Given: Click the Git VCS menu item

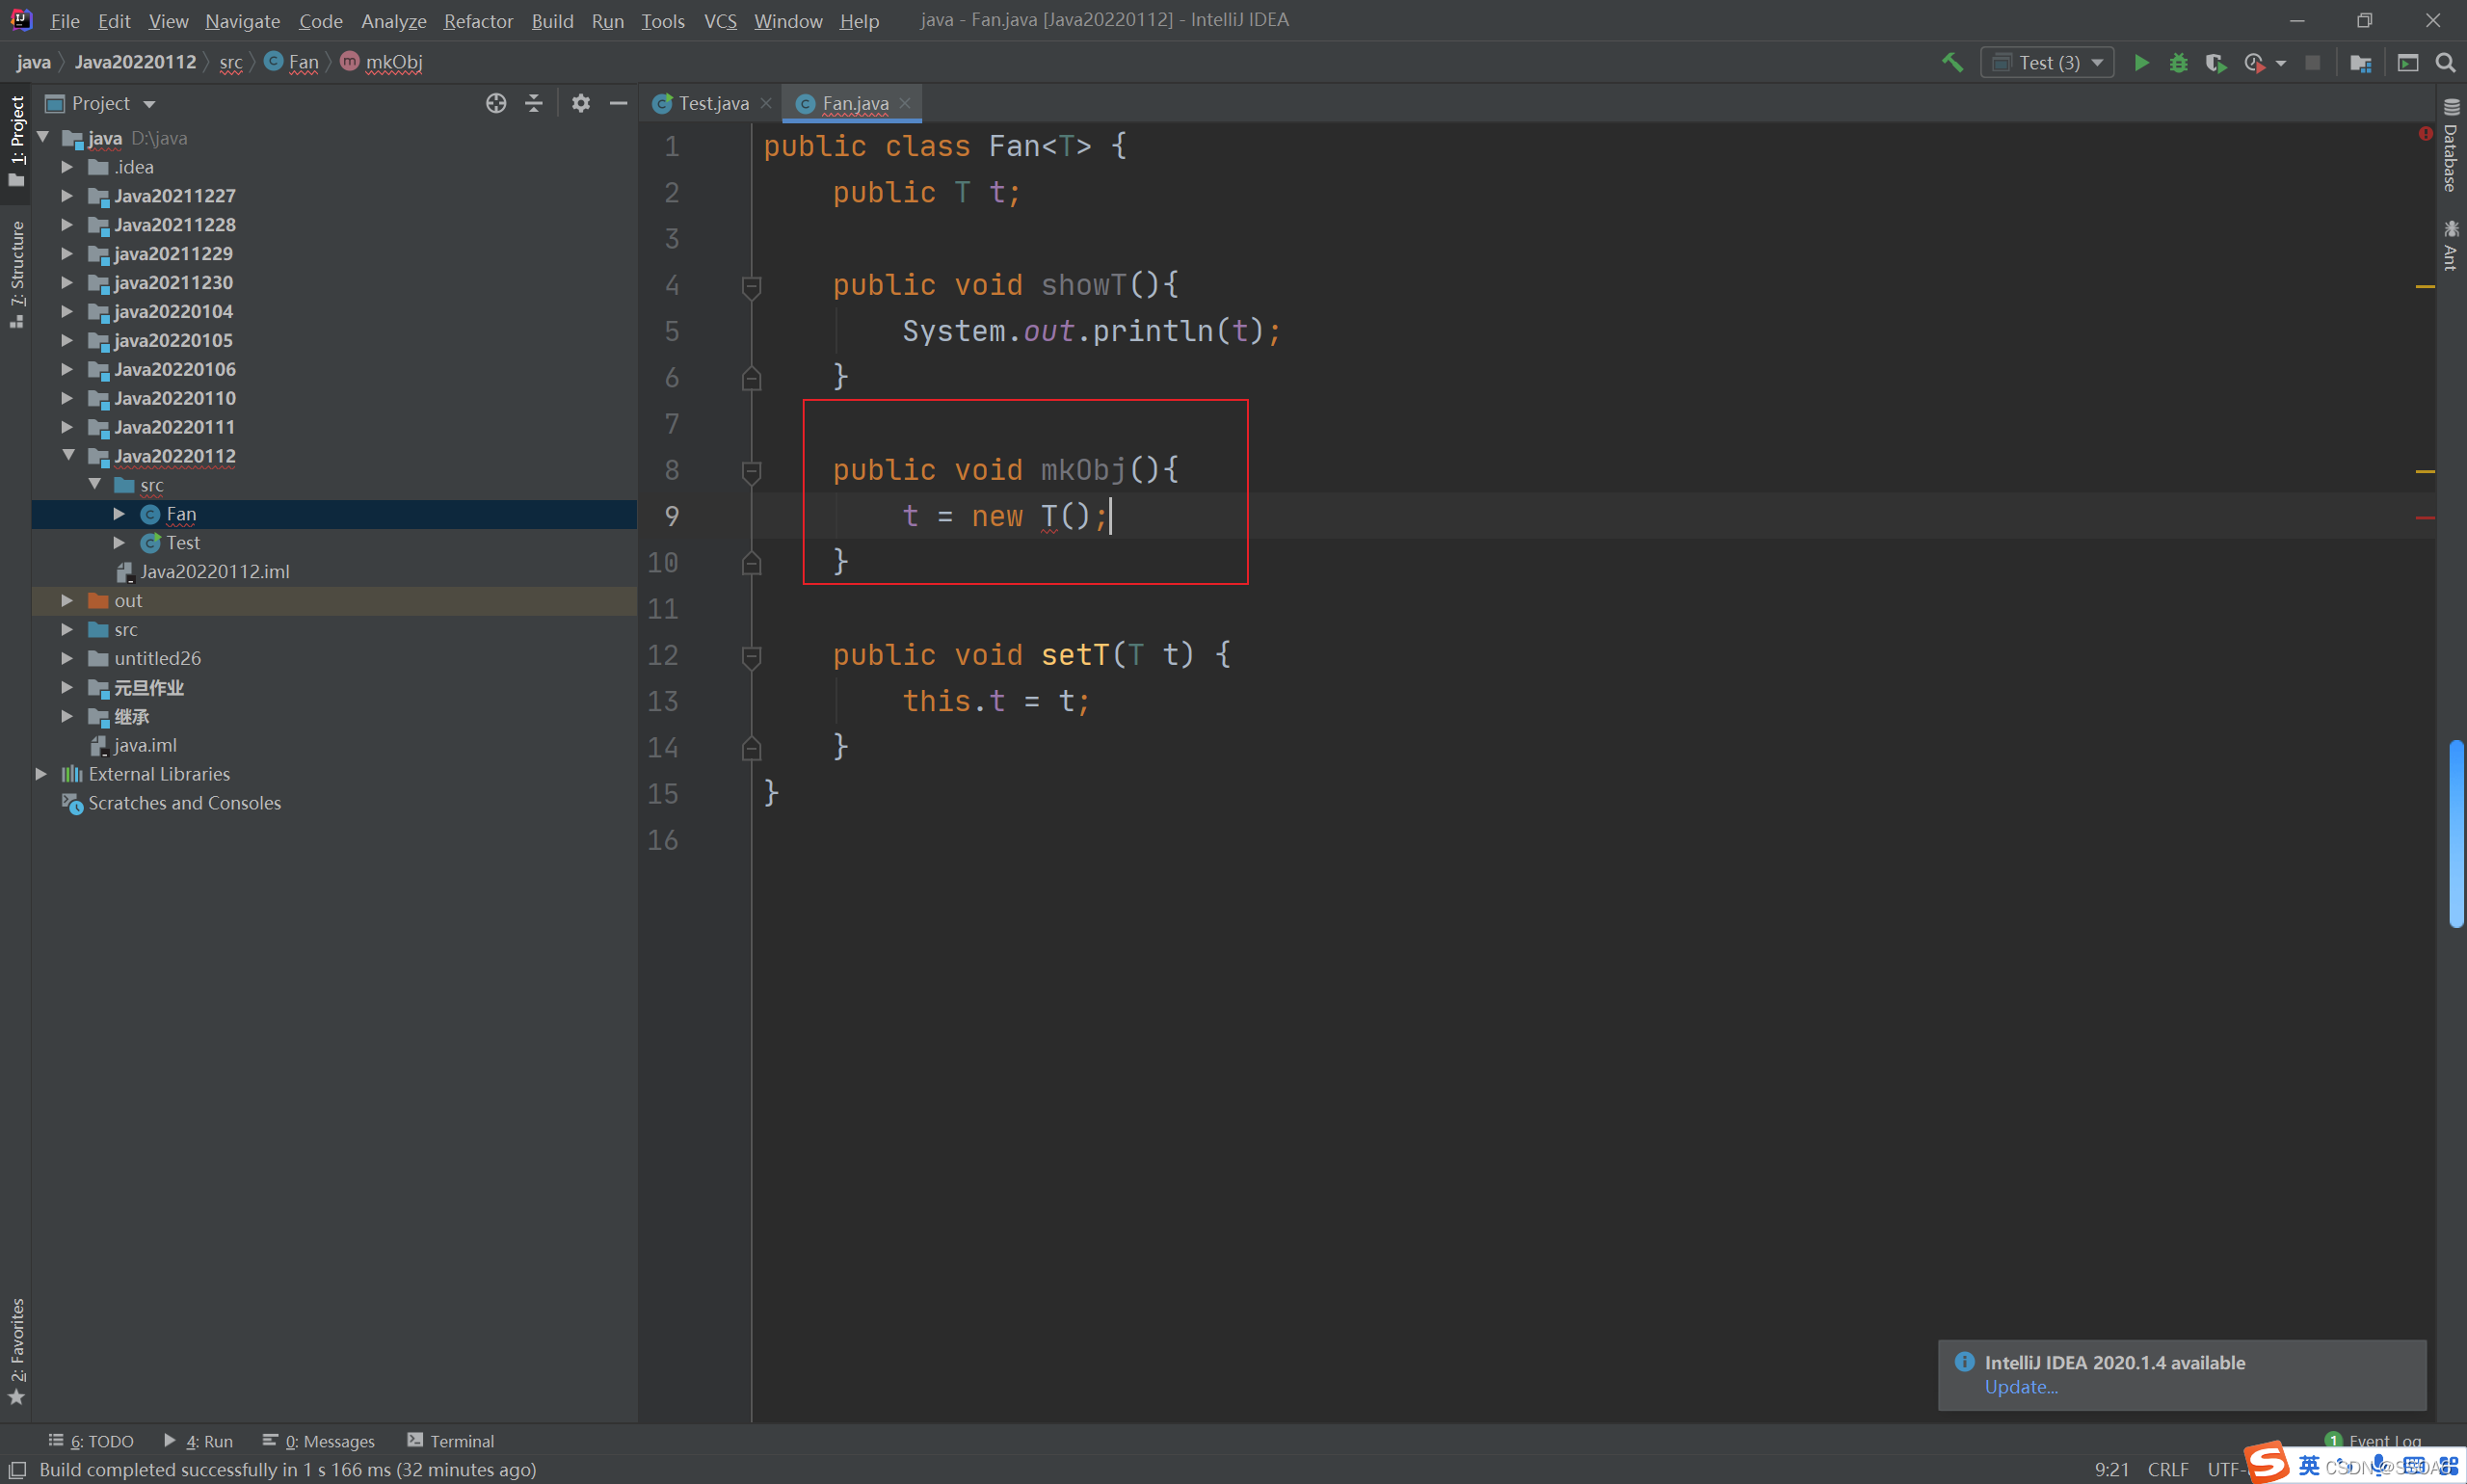Looking at the screenshot, I should [x=721, y=19].
